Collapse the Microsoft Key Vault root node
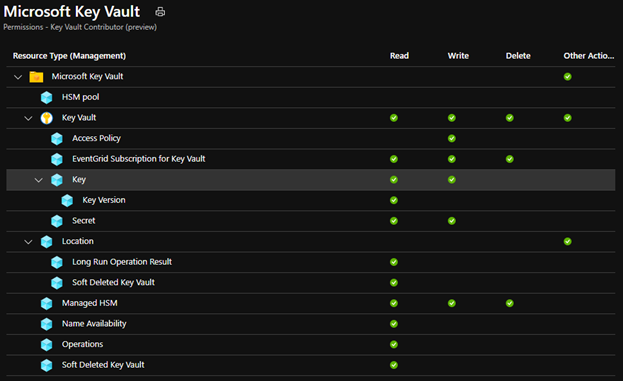This screenshot has width=623, height=382. [x=18, y=77]
